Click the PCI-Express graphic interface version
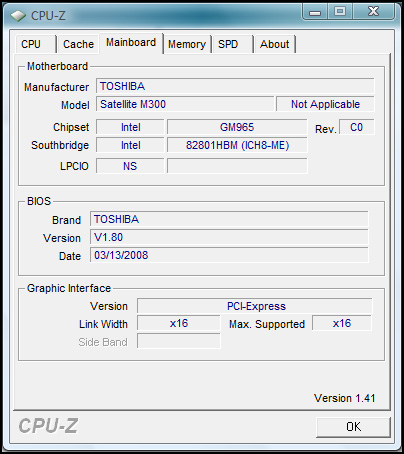The image size is (404, 454). click(x=255, y=306)
